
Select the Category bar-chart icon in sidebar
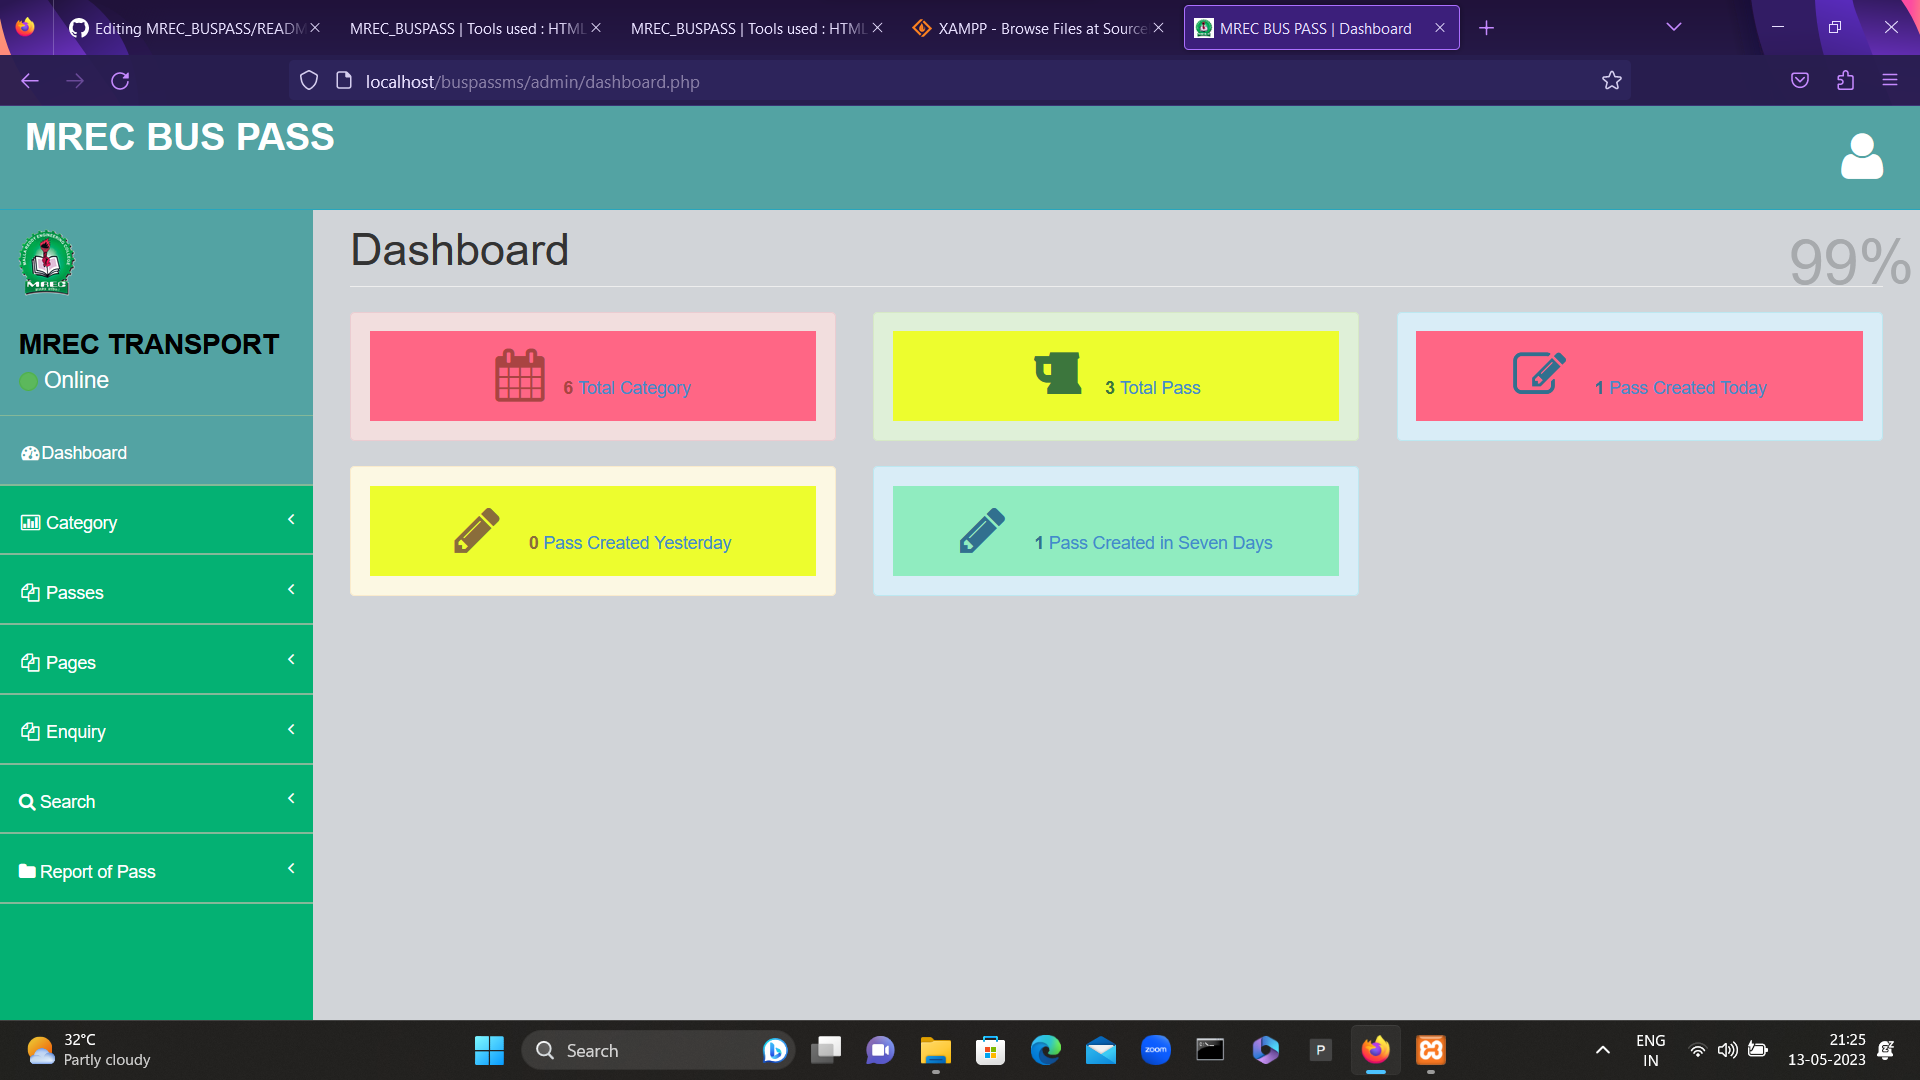coord(29,521)
